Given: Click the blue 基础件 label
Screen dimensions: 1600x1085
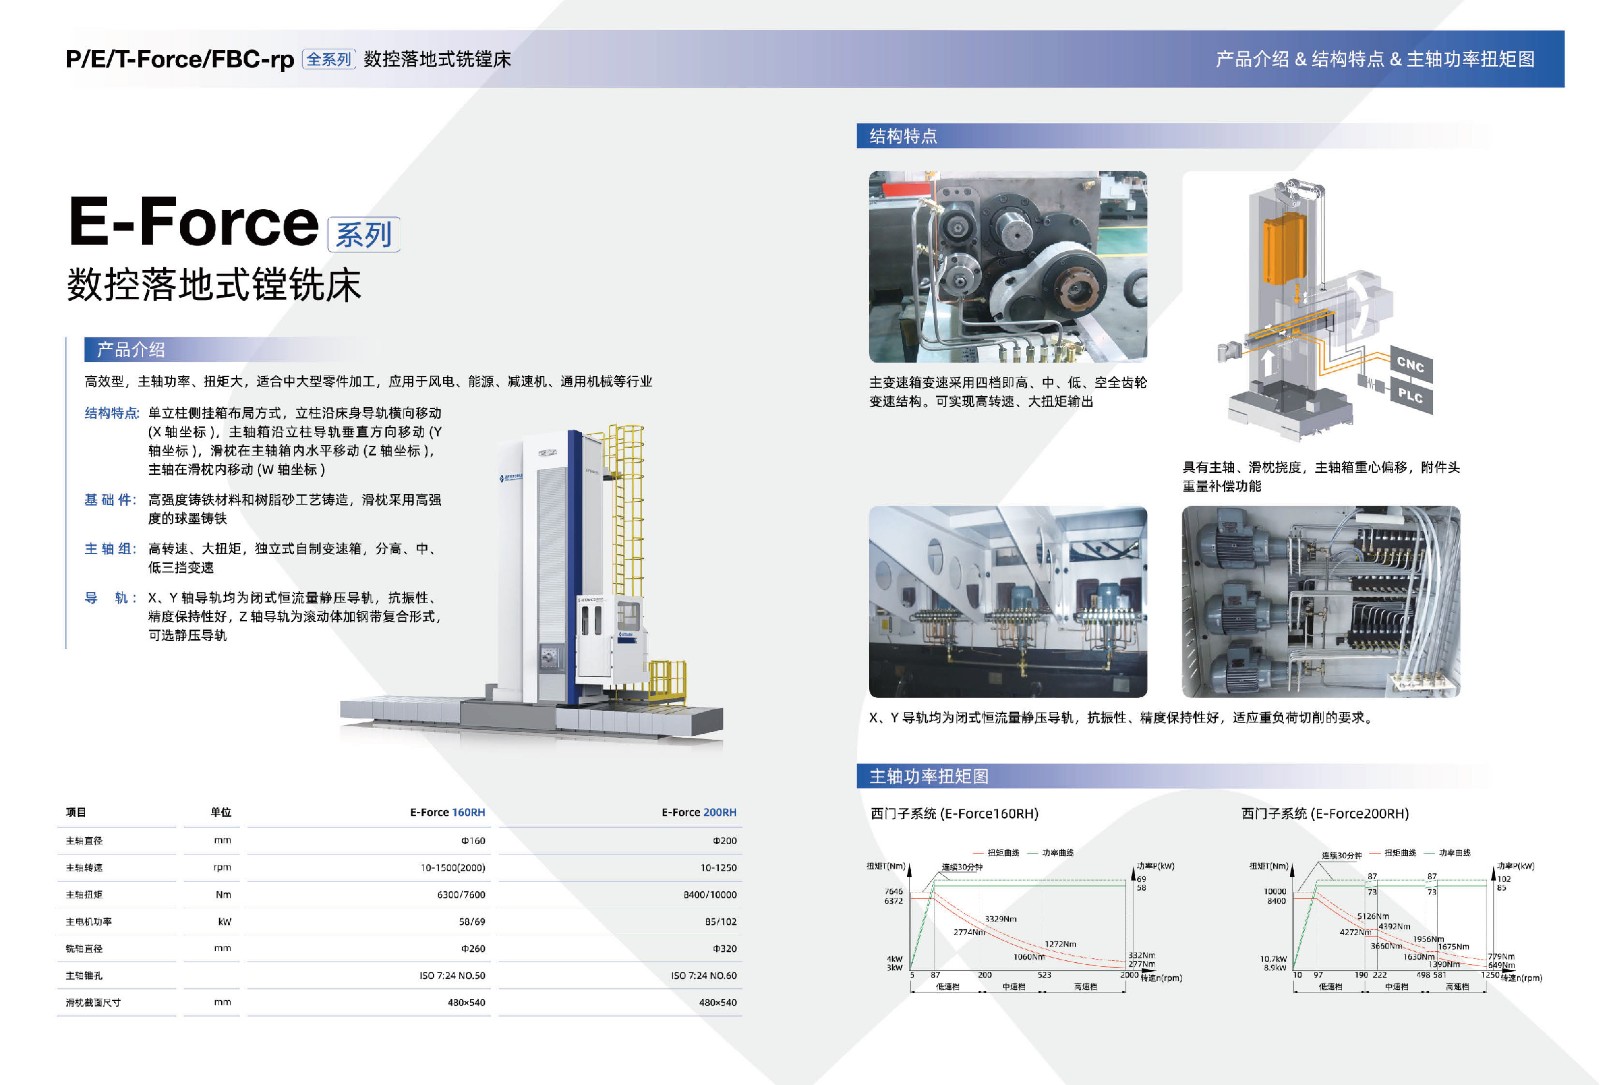Looking at the screenshot, I should tap(110, 500).
